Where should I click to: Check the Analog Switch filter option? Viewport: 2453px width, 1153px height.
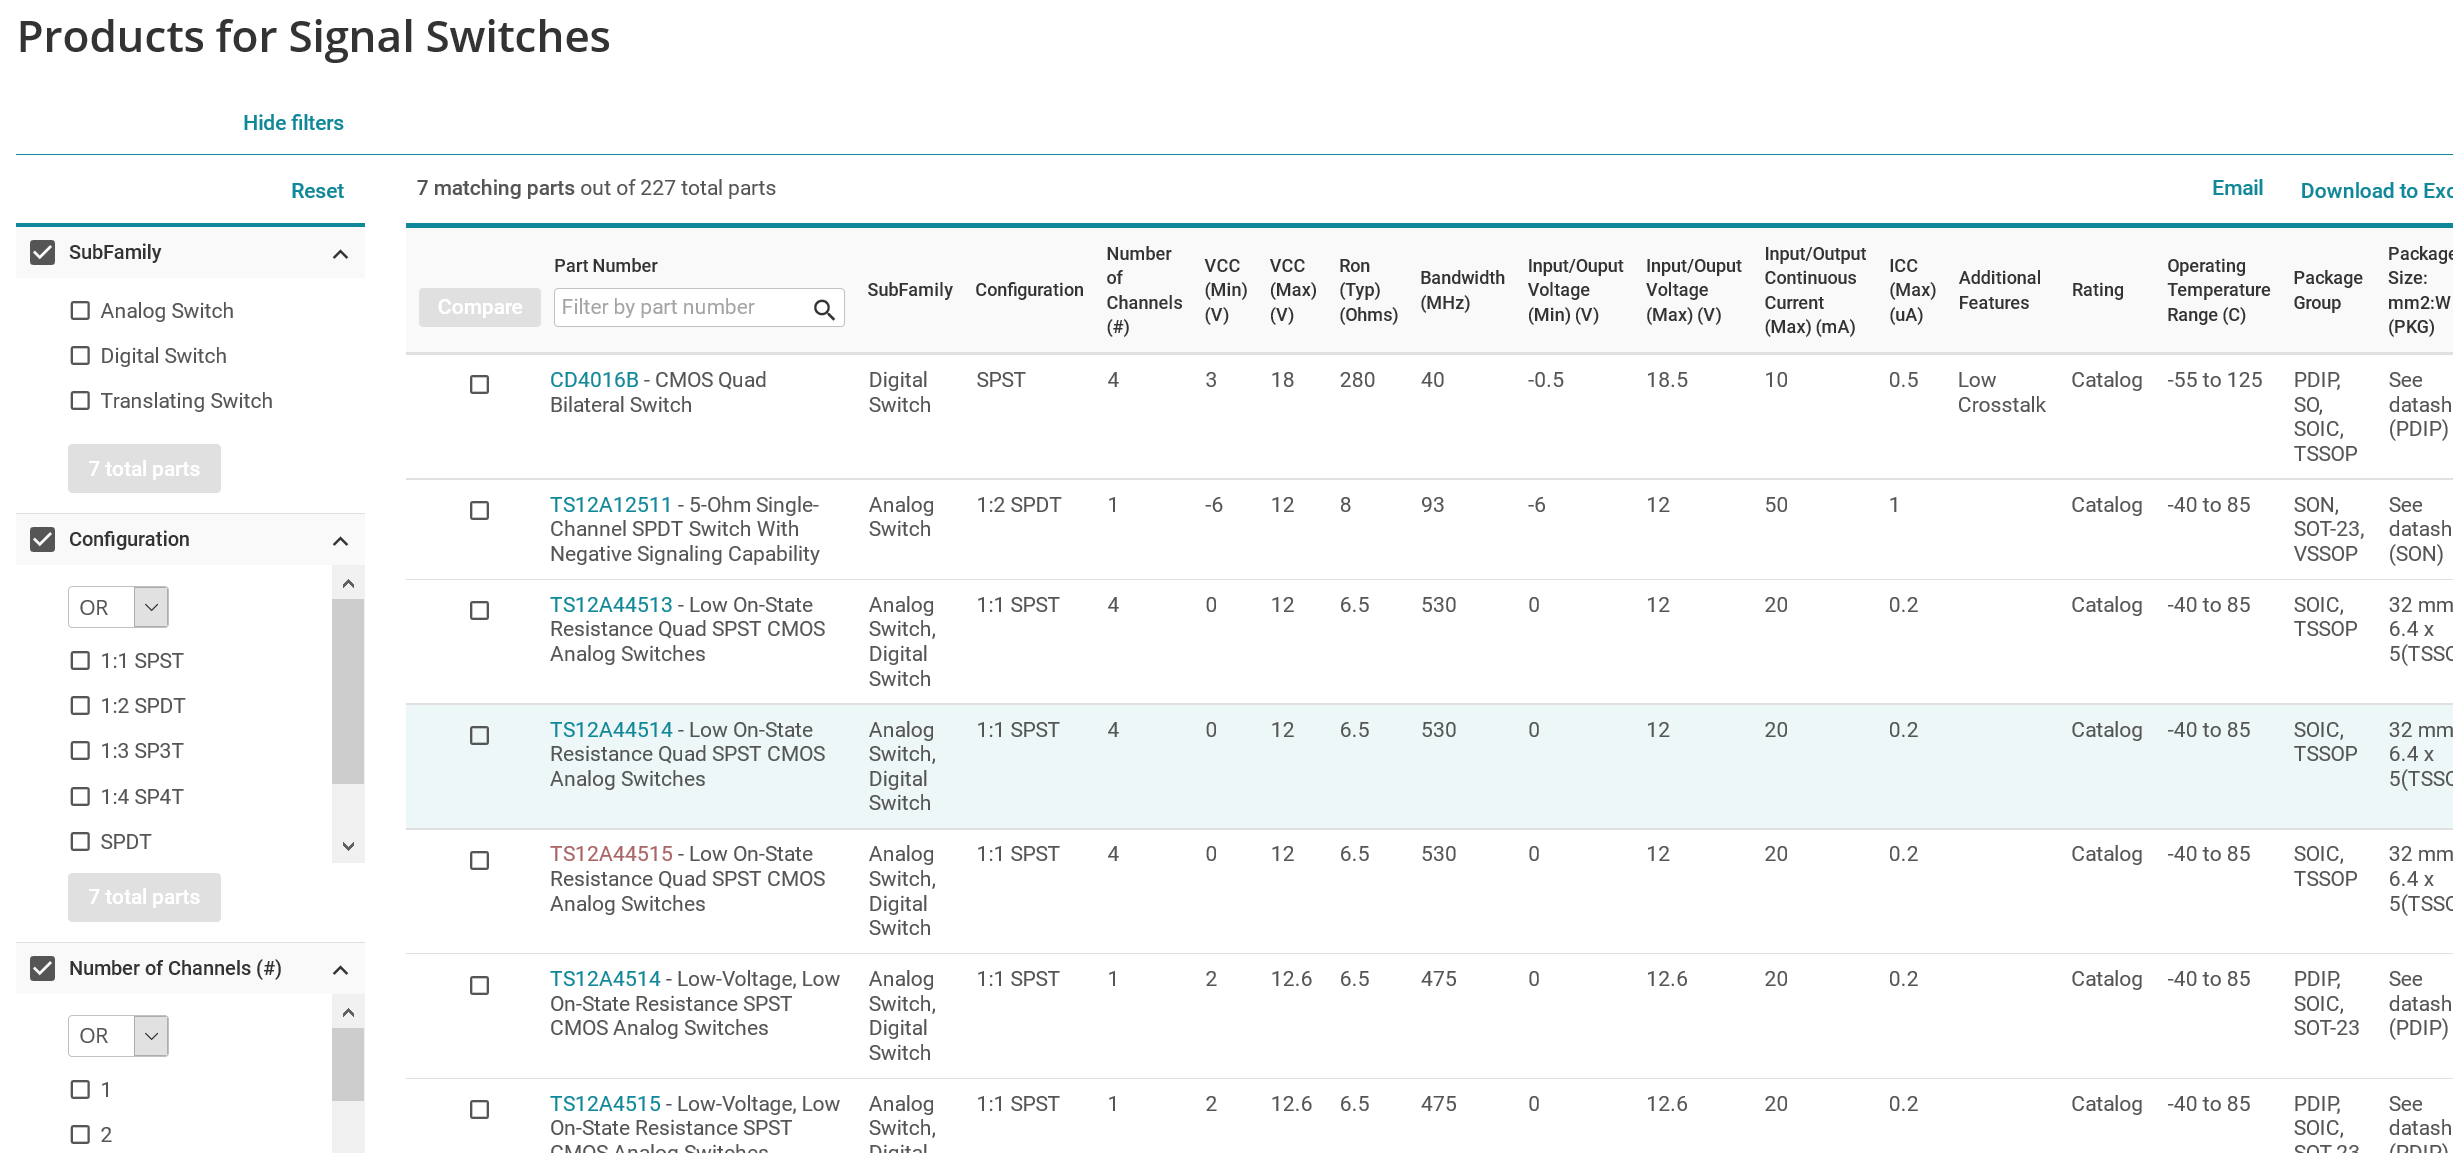click(80, 311)
